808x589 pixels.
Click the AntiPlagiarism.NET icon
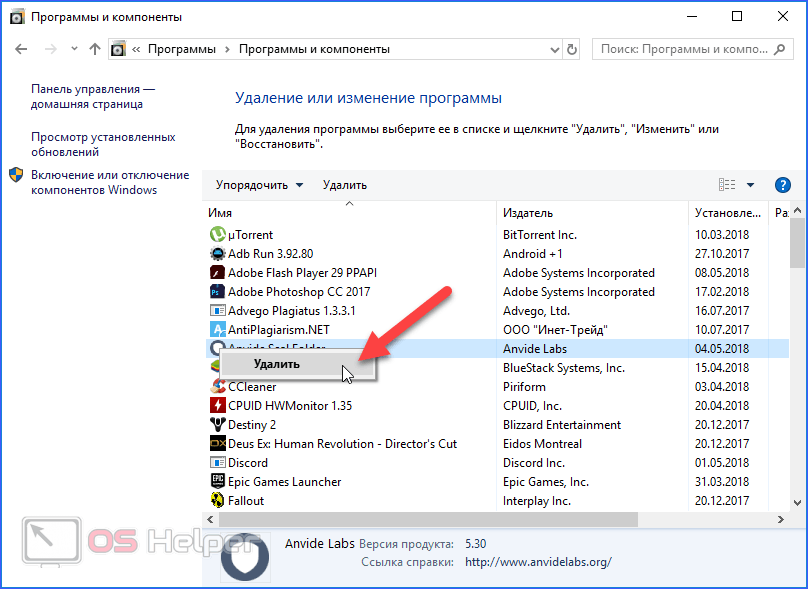(x=217, y=330)
